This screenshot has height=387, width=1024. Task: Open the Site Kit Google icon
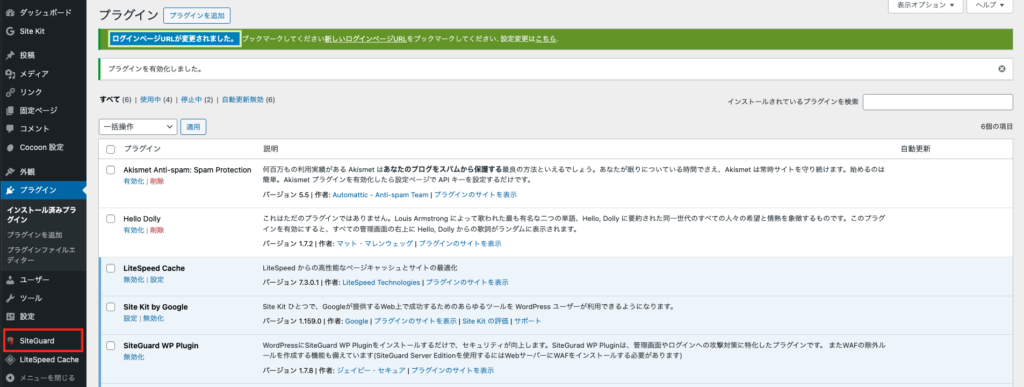point(10,31)
